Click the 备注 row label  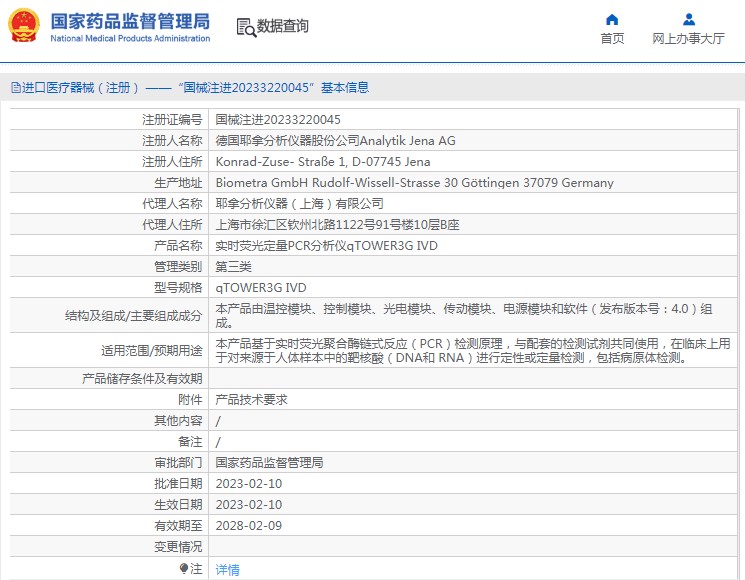(x=190, y=441)
